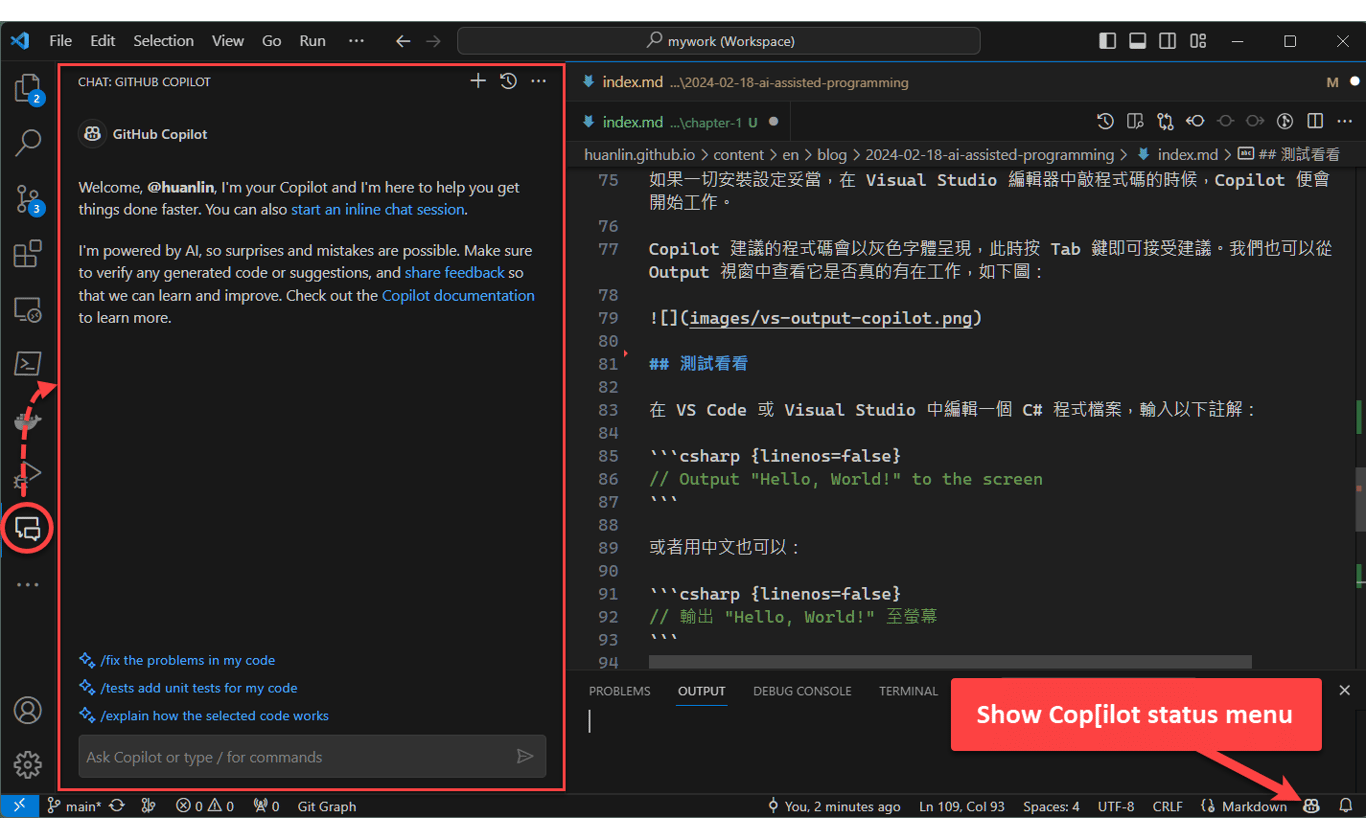Open editor more actions menu
This screenshot has height=840, width=1366.
pos(1346,121)
